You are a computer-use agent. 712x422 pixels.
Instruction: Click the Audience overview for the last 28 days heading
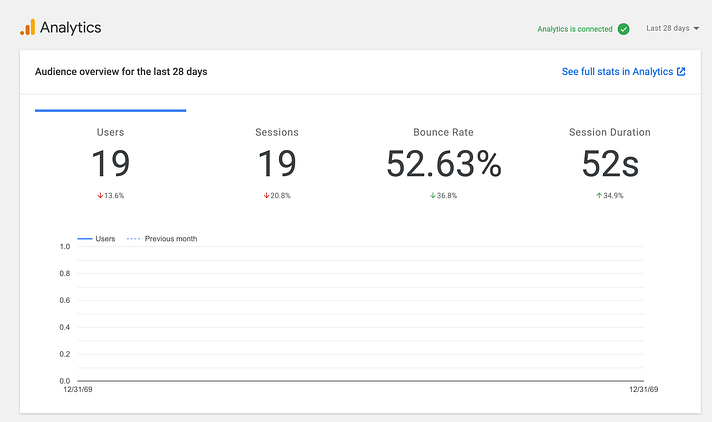(x=121, y=71)
